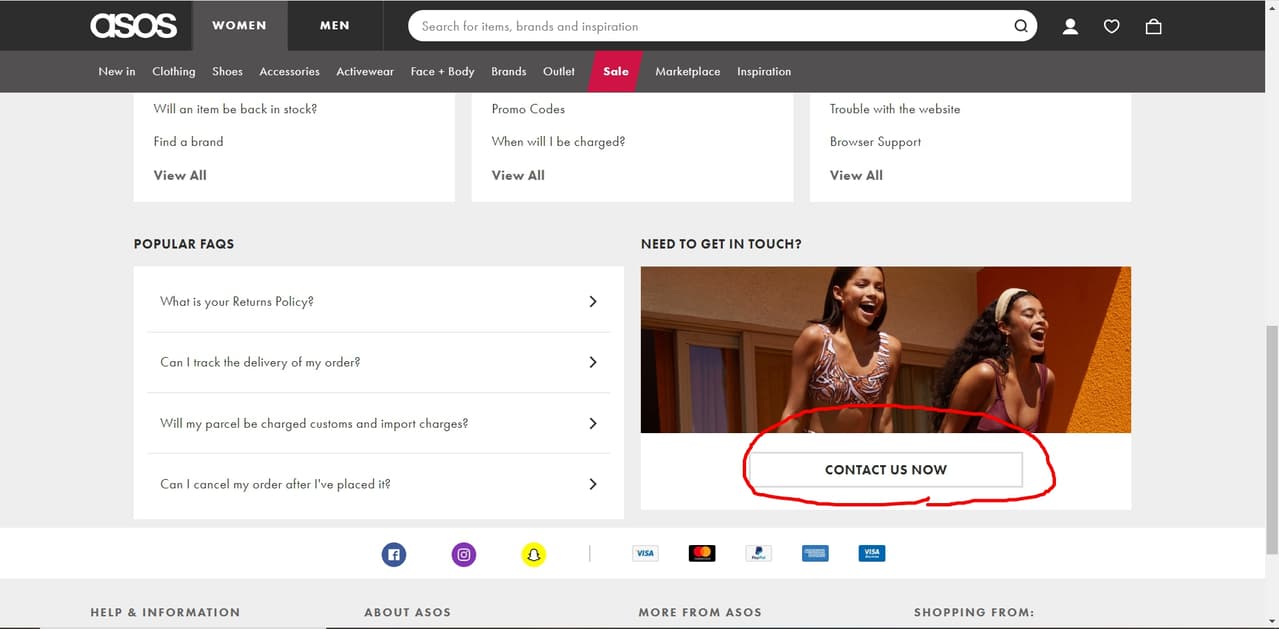
Task: Click the first Visa payment icon
Action: (645, 553)
